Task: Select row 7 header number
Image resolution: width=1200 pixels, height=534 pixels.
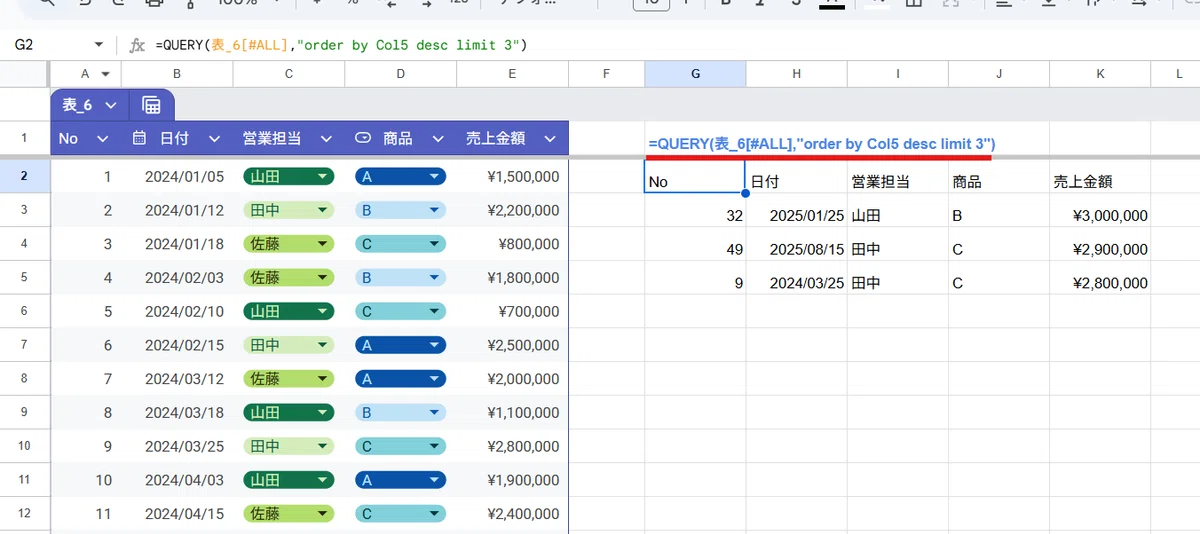Action: tap(25, 345)
